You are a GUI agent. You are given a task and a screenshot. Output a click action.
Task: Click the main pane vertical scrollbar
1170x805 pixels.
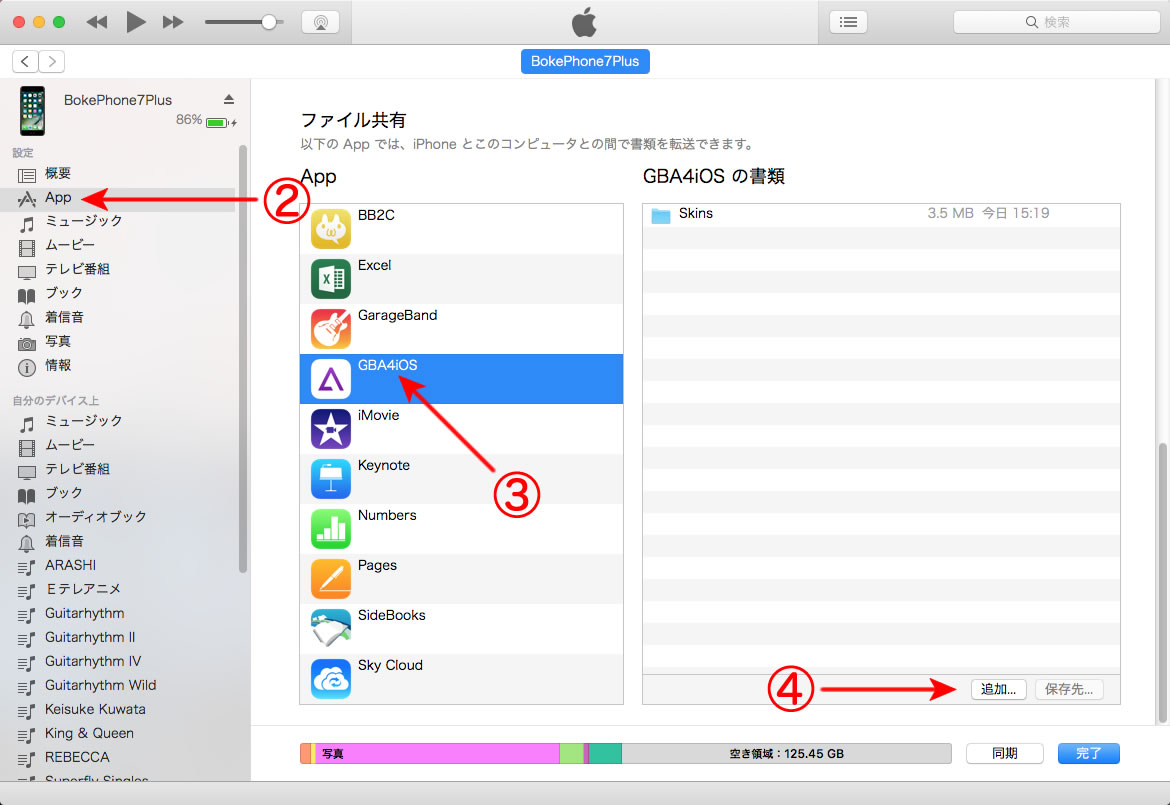tap(1162, 583)
